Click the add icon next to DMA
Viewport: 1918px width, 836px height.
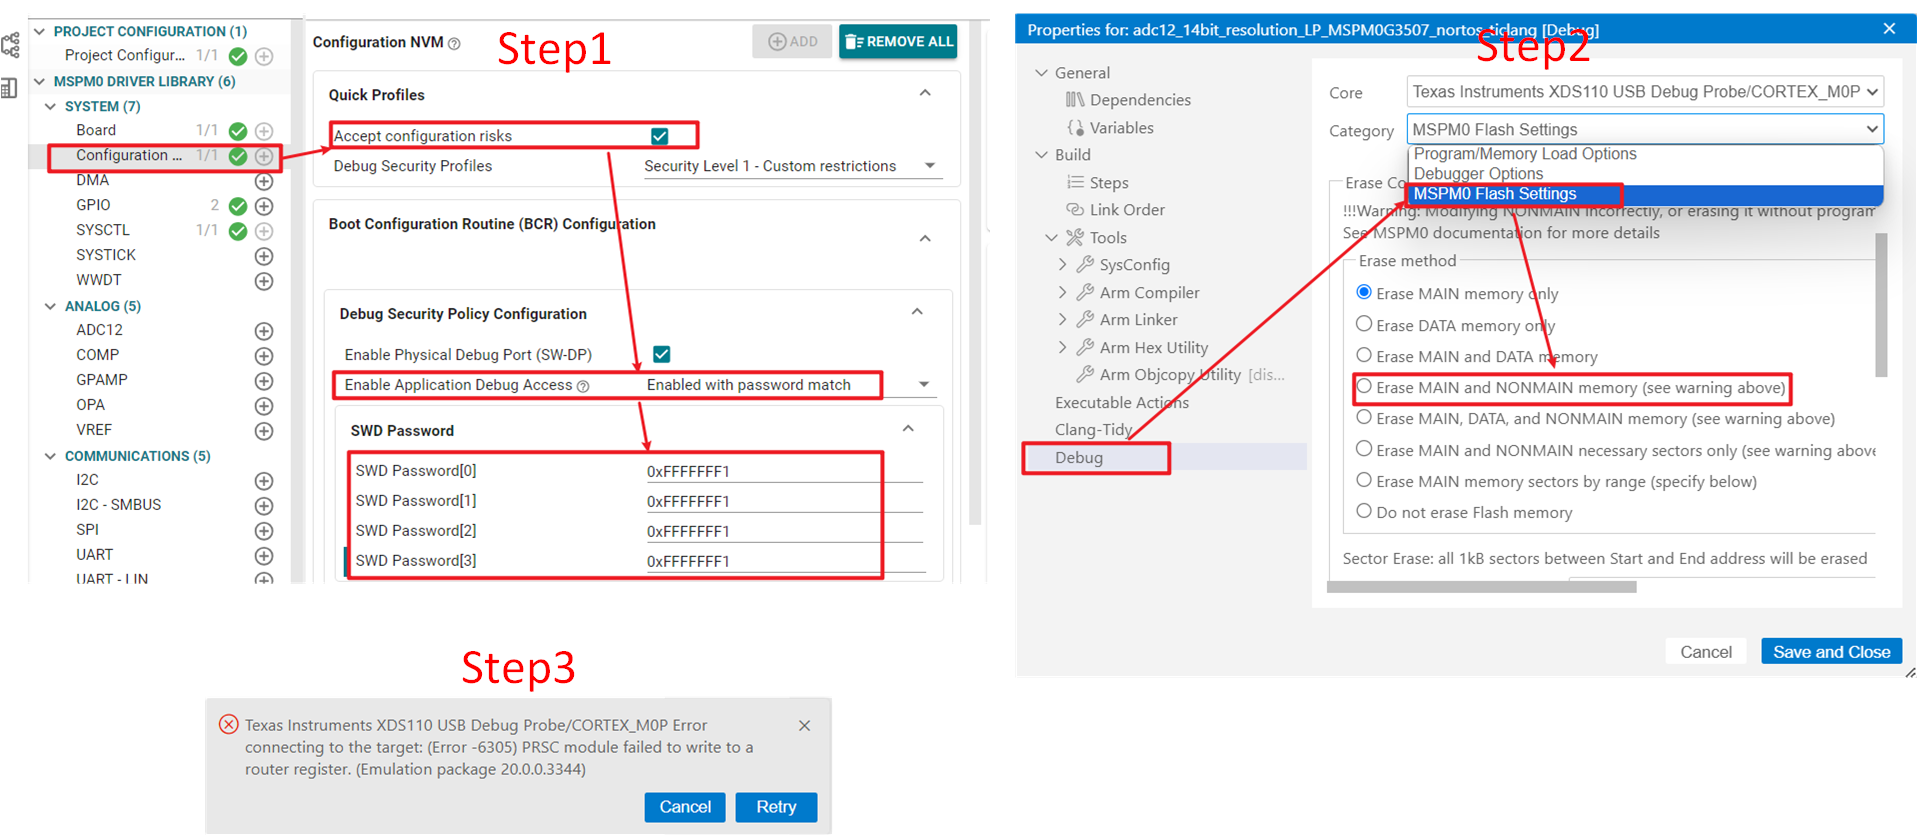tap(264, 181)
